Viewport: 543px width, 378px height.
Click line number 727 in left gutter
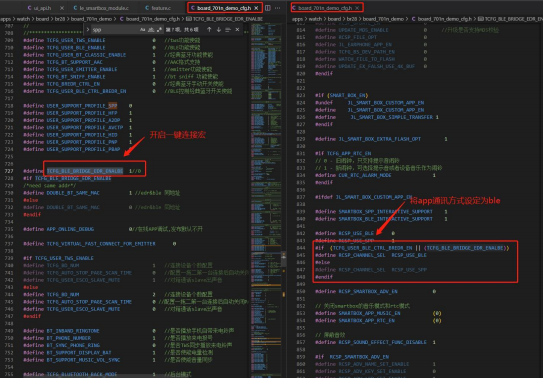(9, 171)
